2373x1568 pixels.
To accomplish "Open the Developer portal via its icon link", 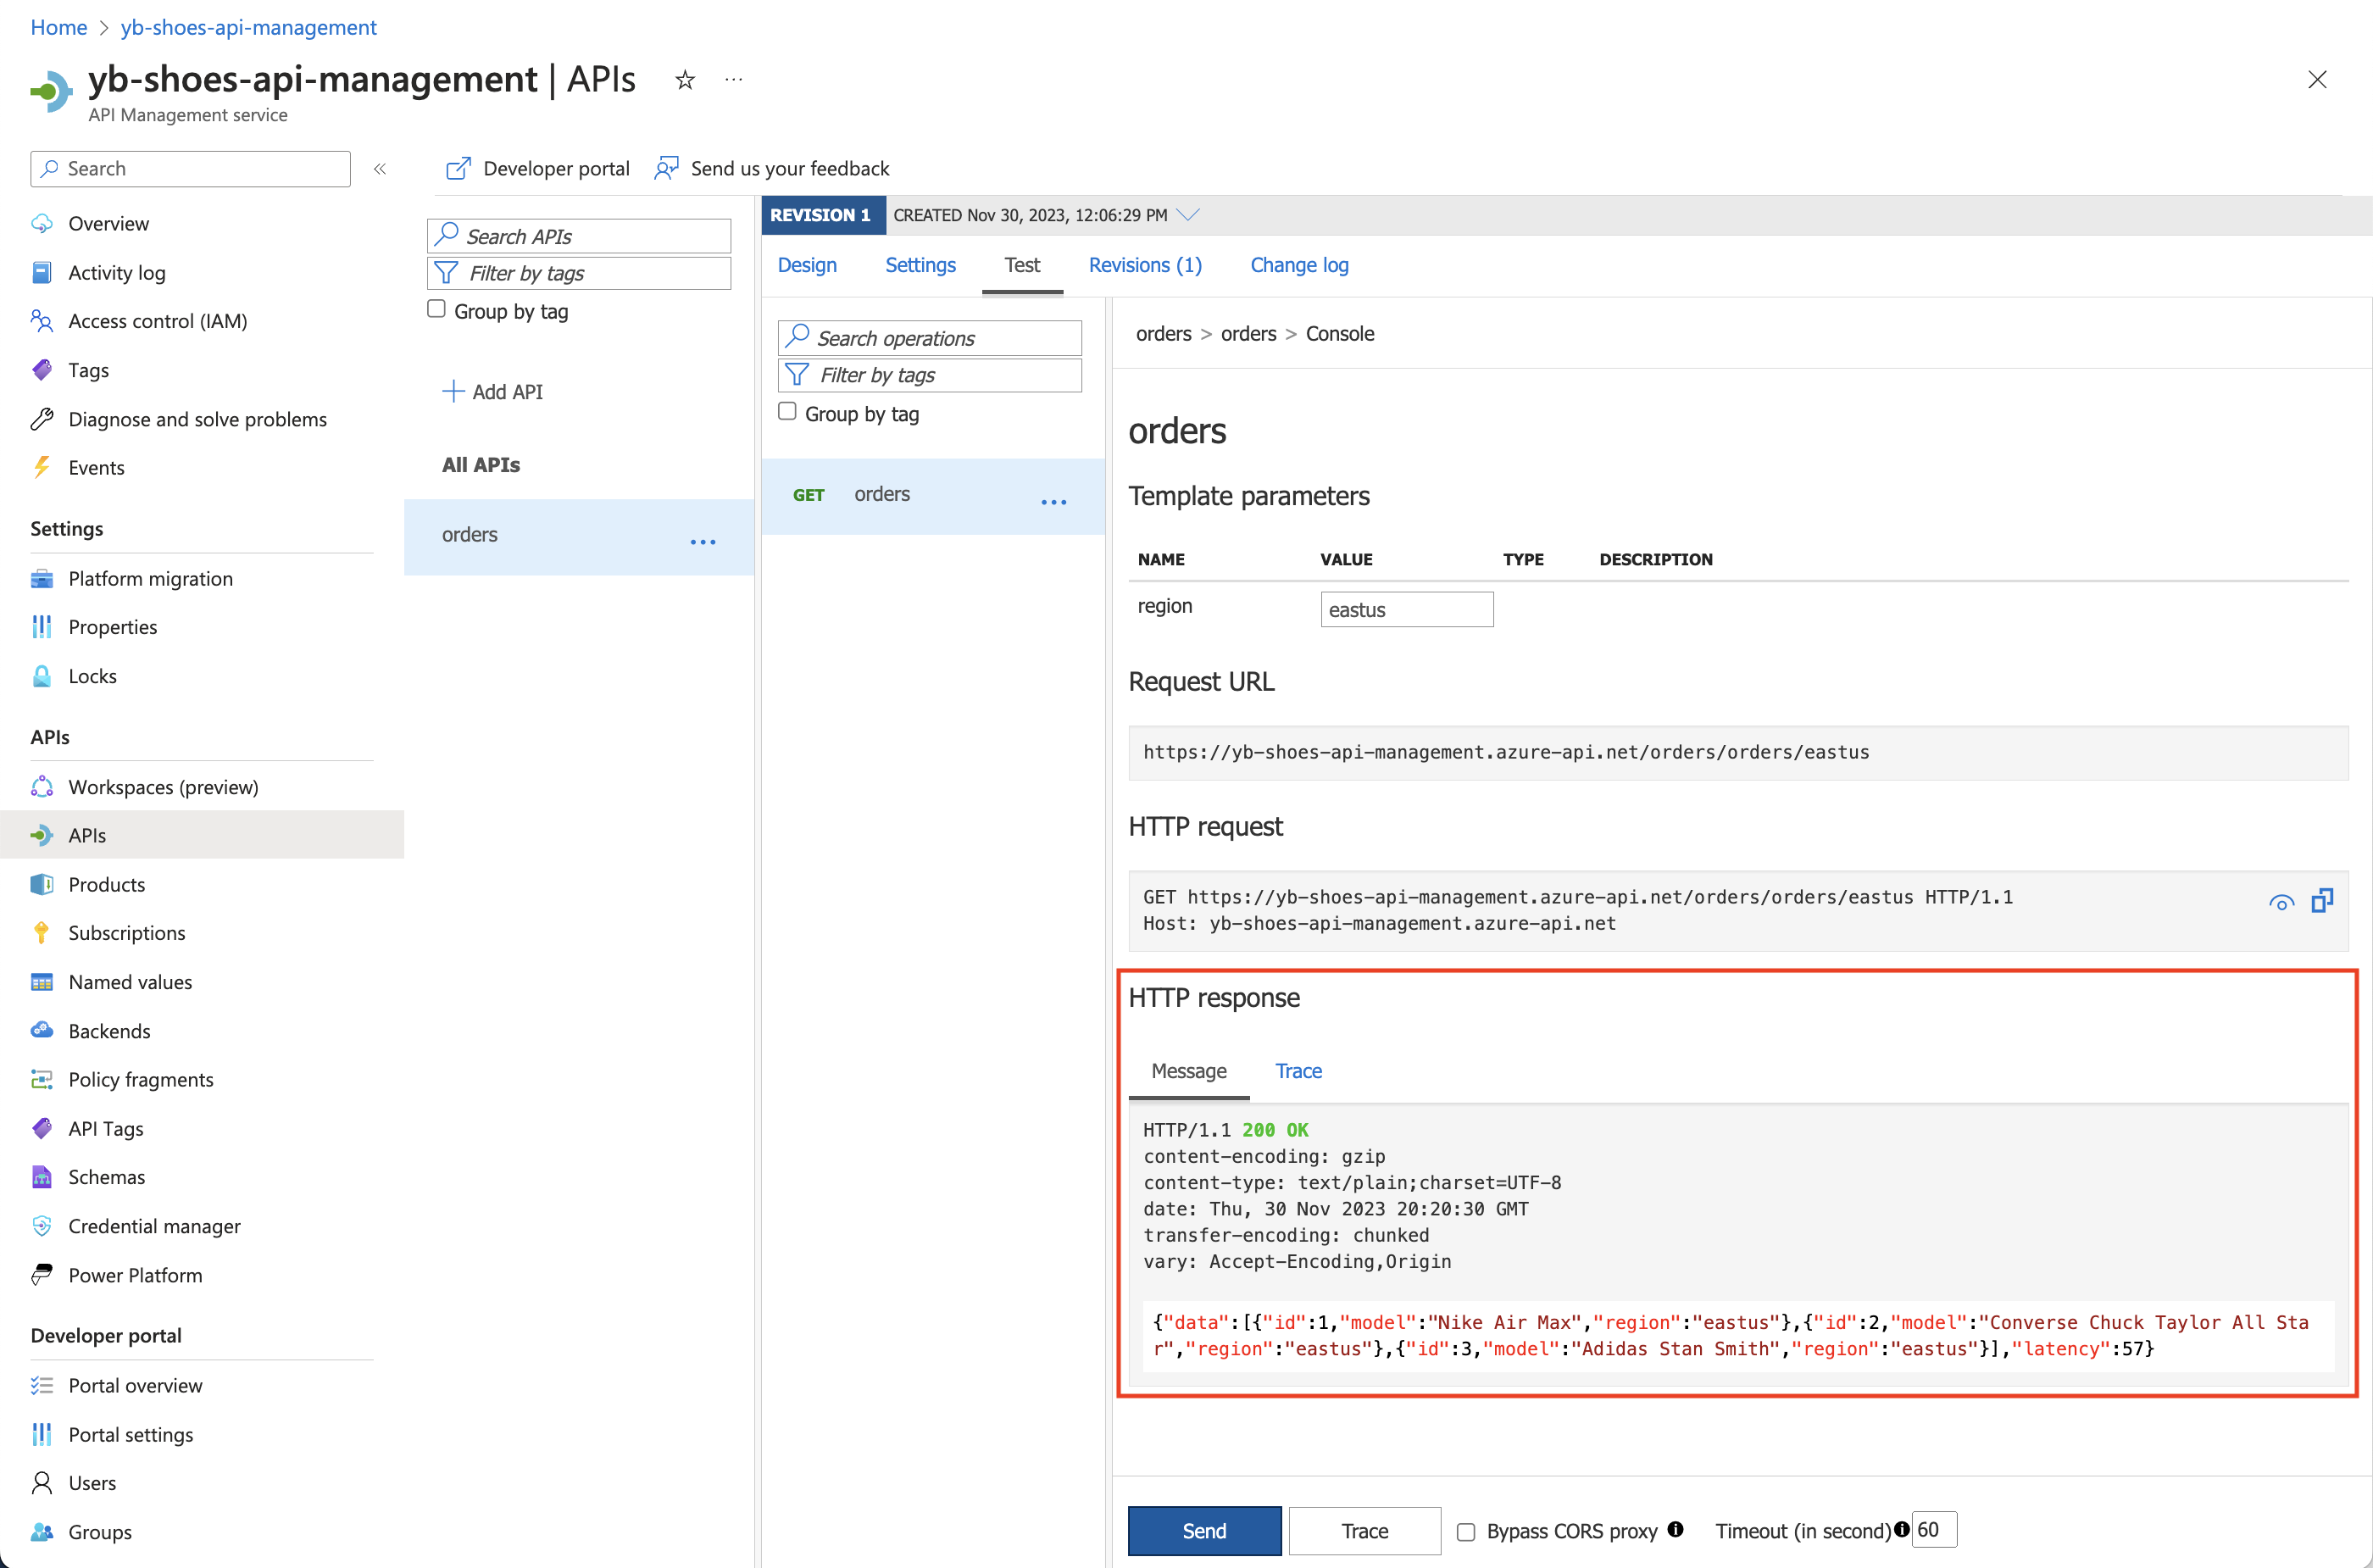I will tap(458, 168).
